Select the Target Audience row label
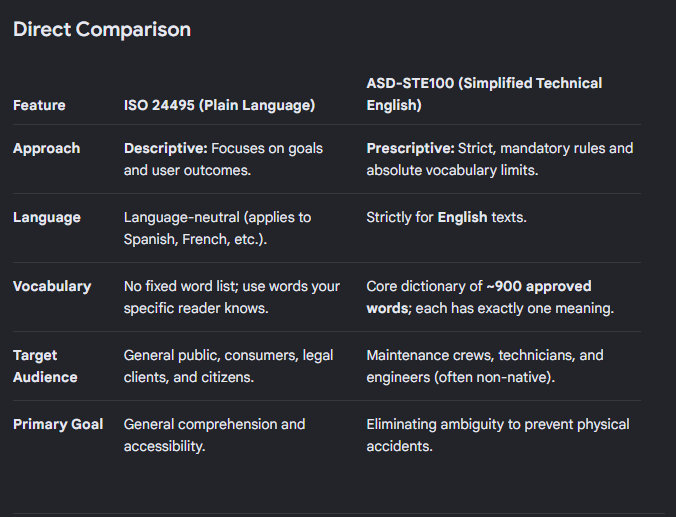Viewport: 676px width, 517px height. (x=45, y=366)
